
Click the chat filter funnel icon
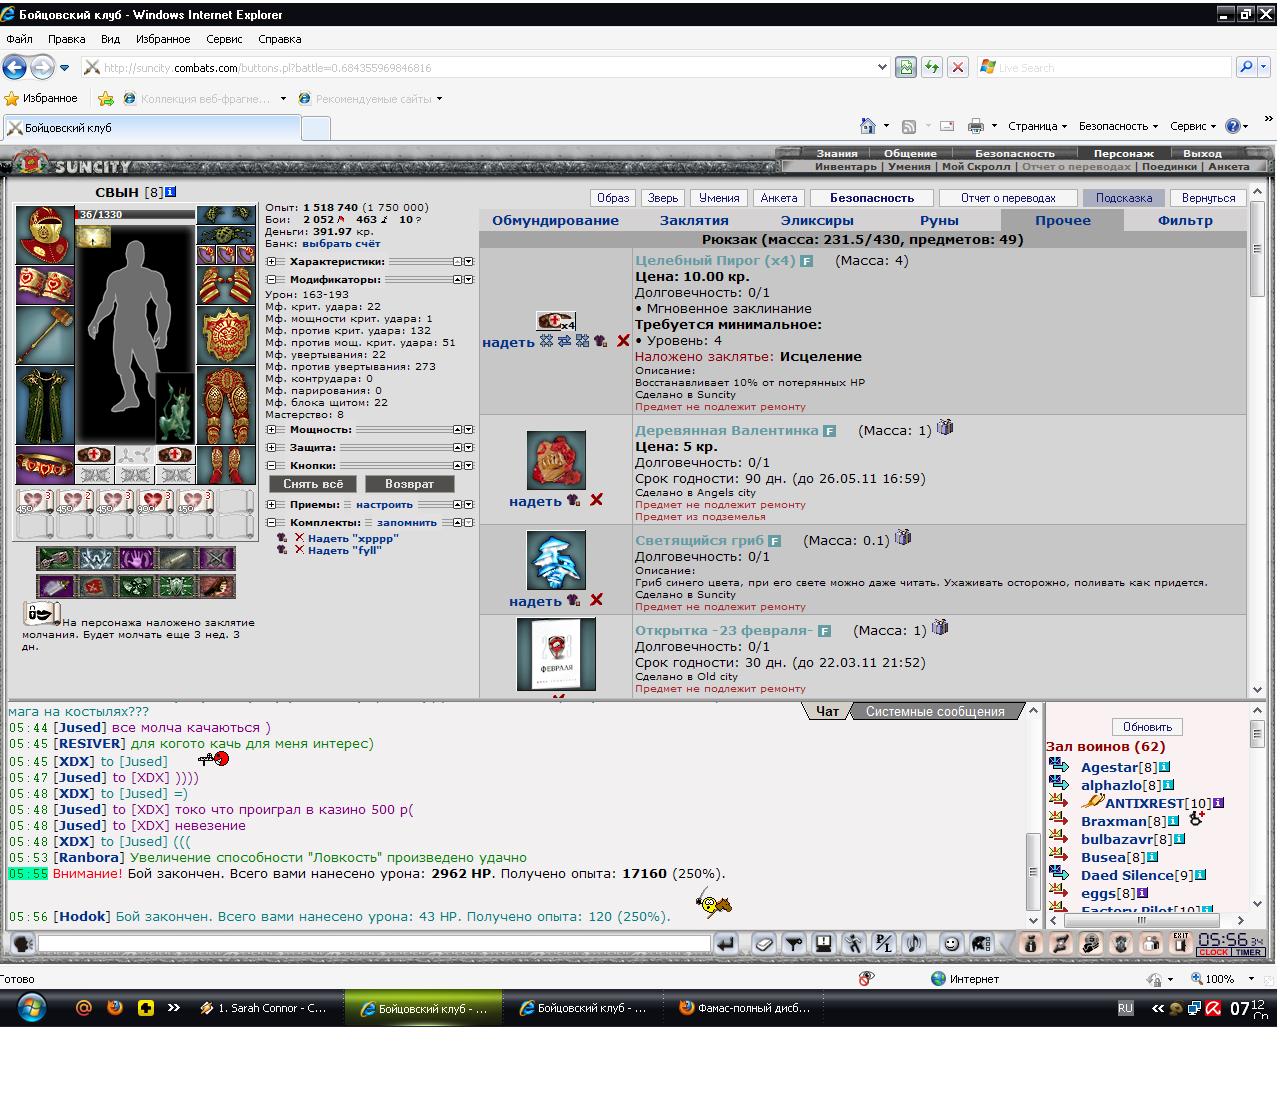(794, 943)
